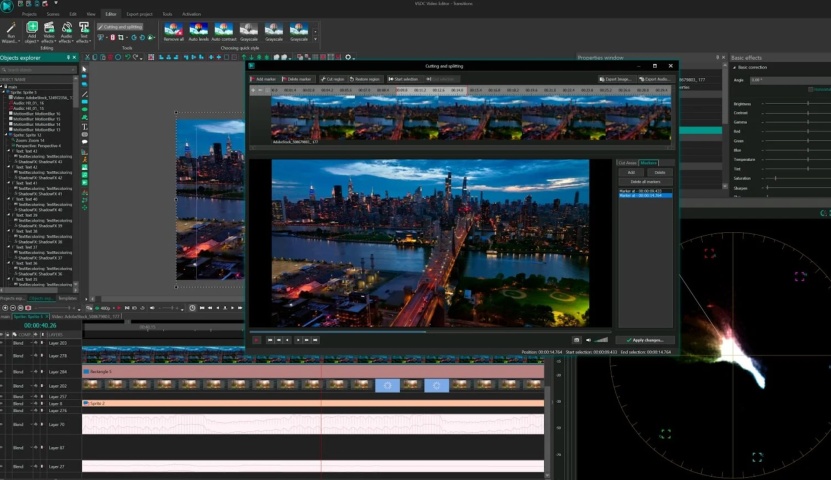Click Export Image button
The image size is (831, 480).
(x=615, y=79)
